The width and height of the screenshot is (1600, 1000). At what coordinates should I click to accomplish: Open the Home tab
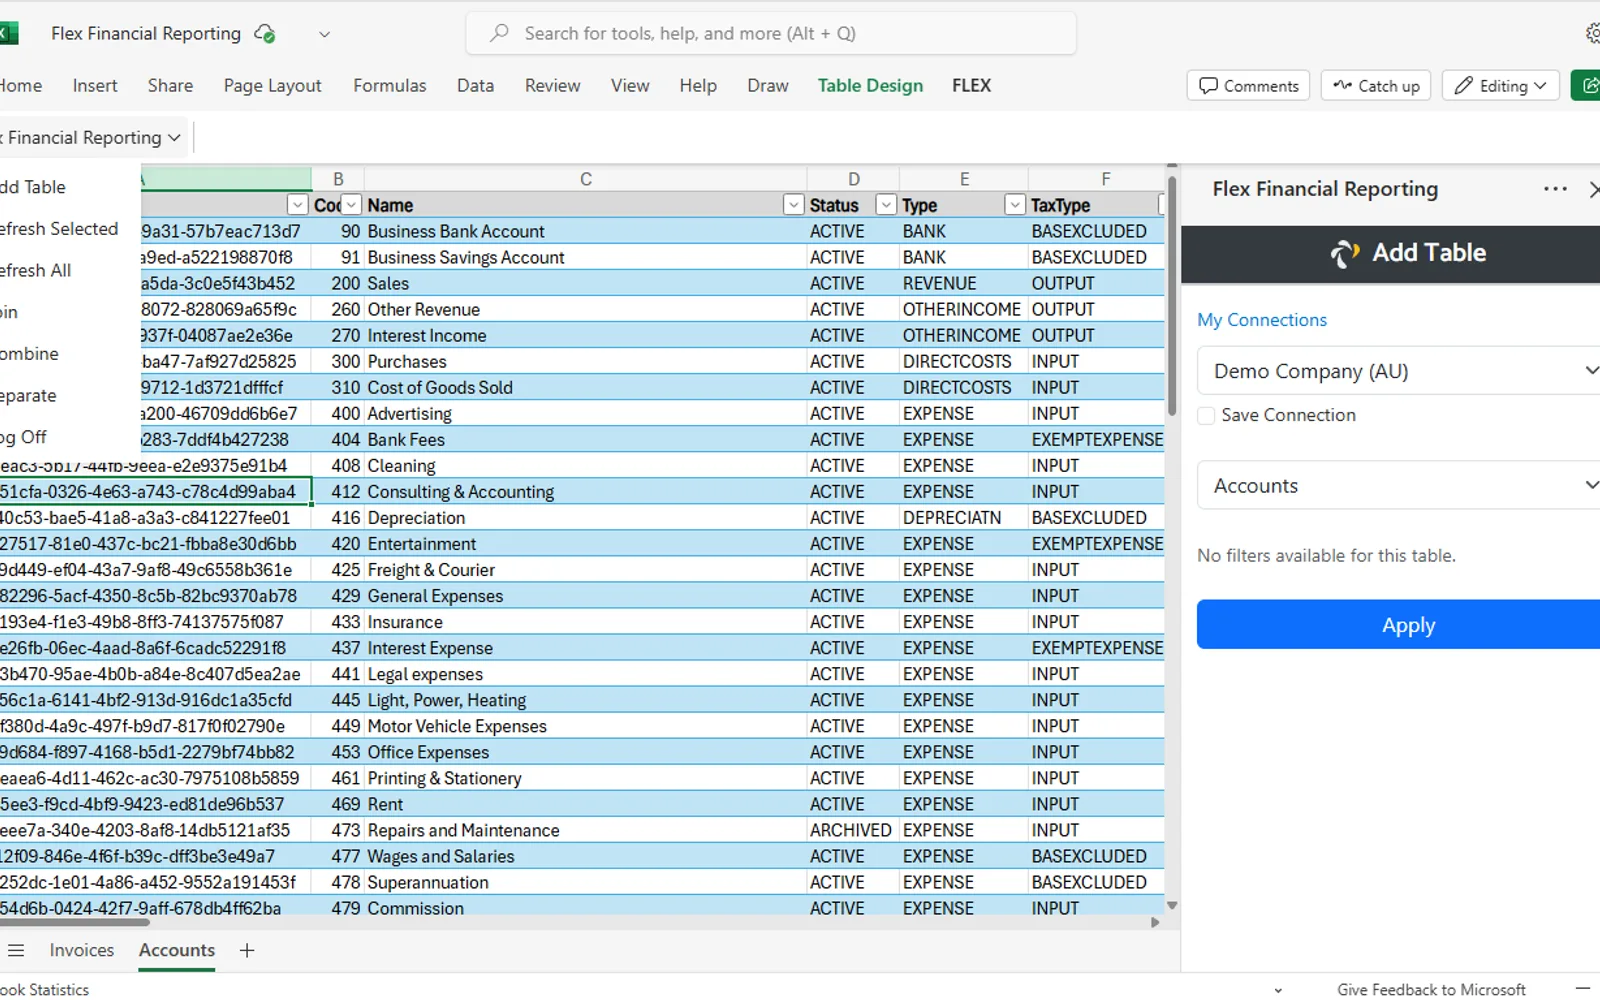(x=20, y=85)
